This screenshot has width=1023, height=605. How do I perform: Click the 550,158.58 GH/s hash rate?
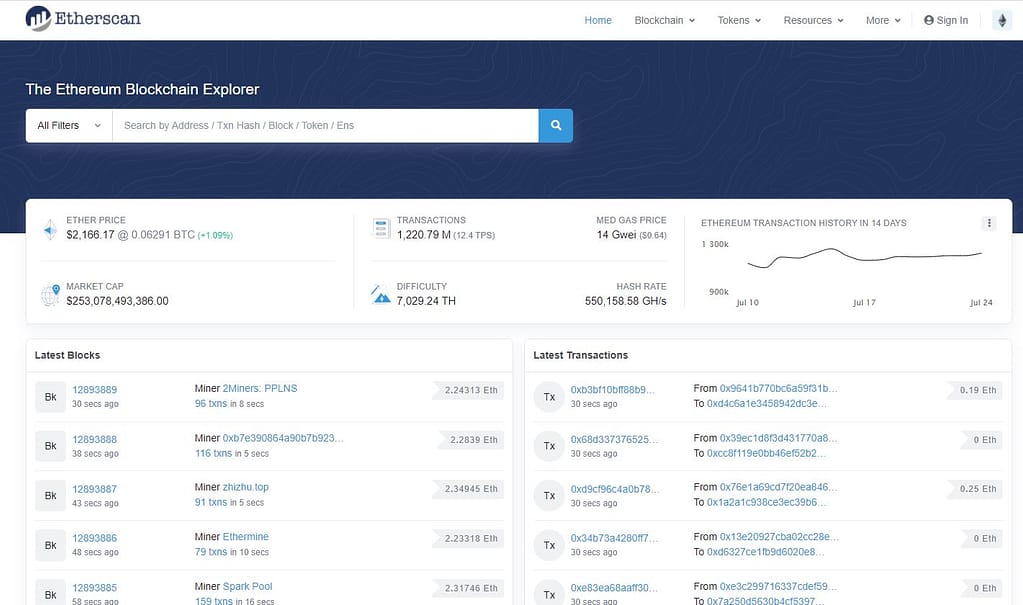(x=626, y=301)
